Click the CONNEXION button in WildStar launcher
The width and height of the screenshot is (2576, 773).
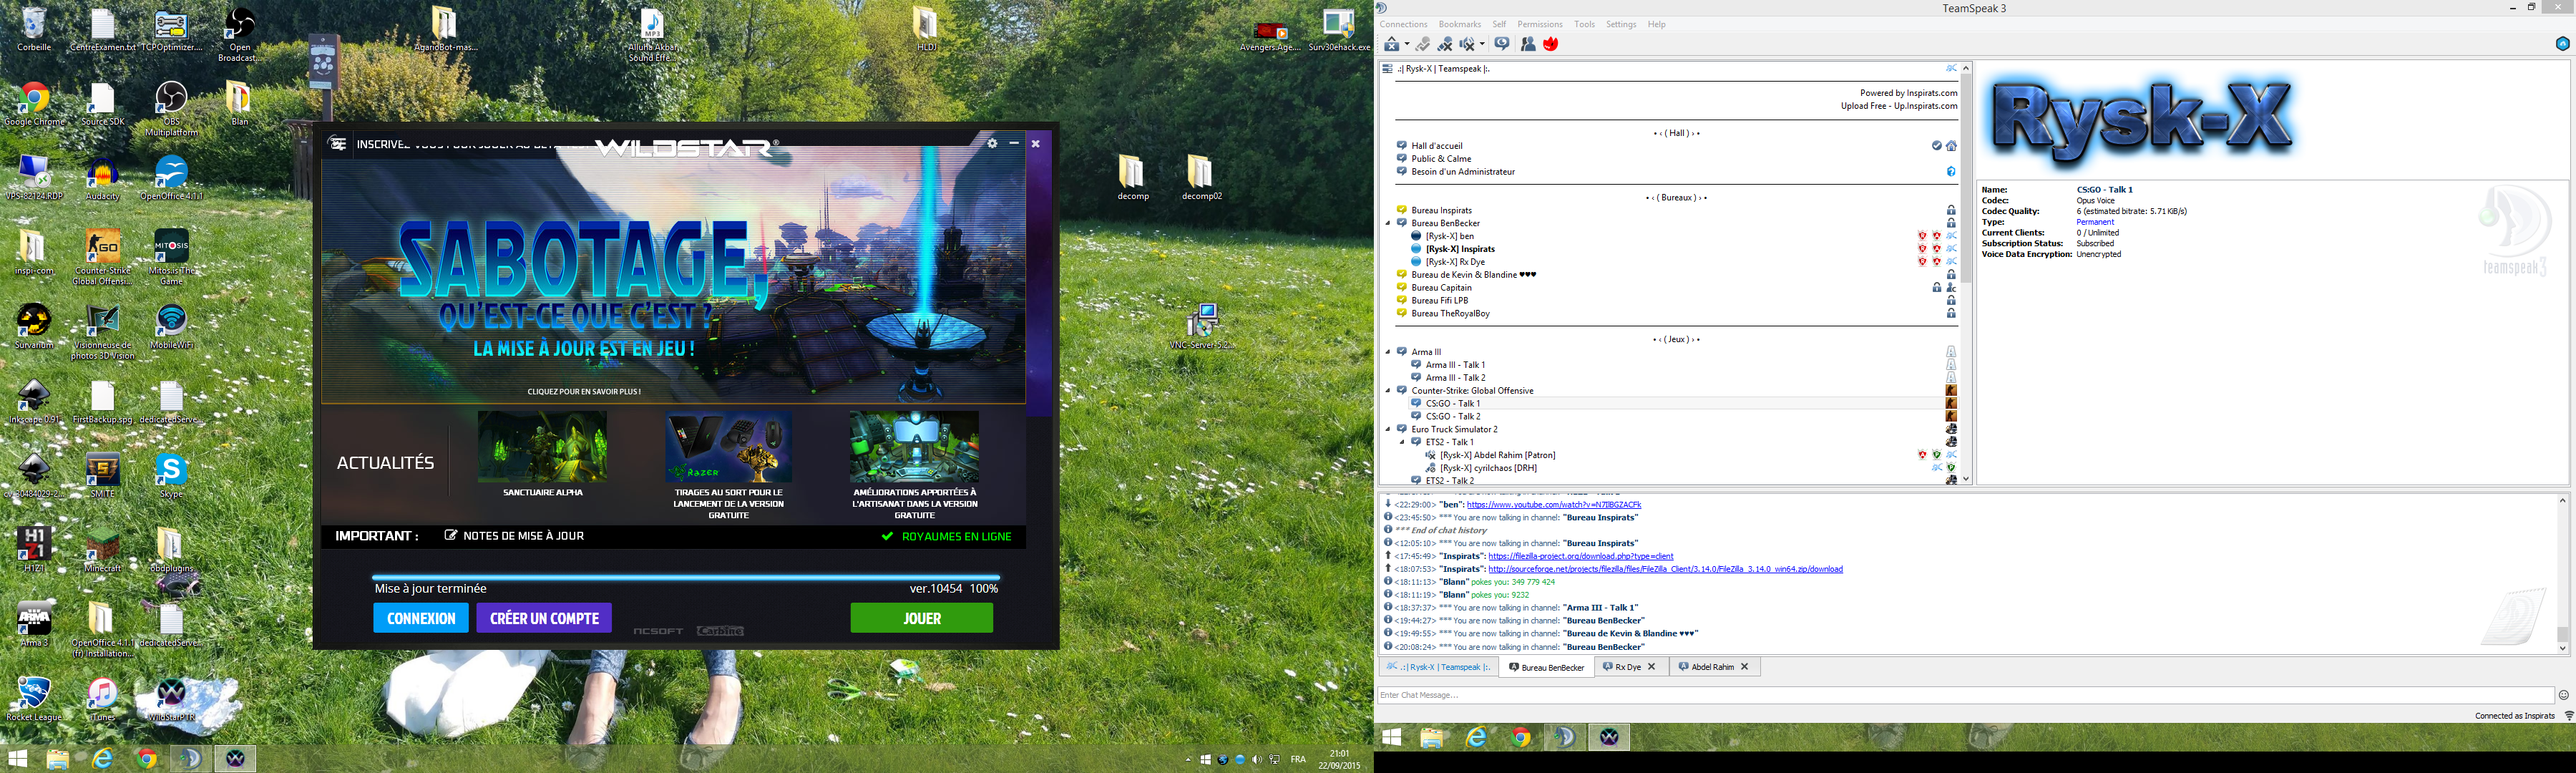421,618
